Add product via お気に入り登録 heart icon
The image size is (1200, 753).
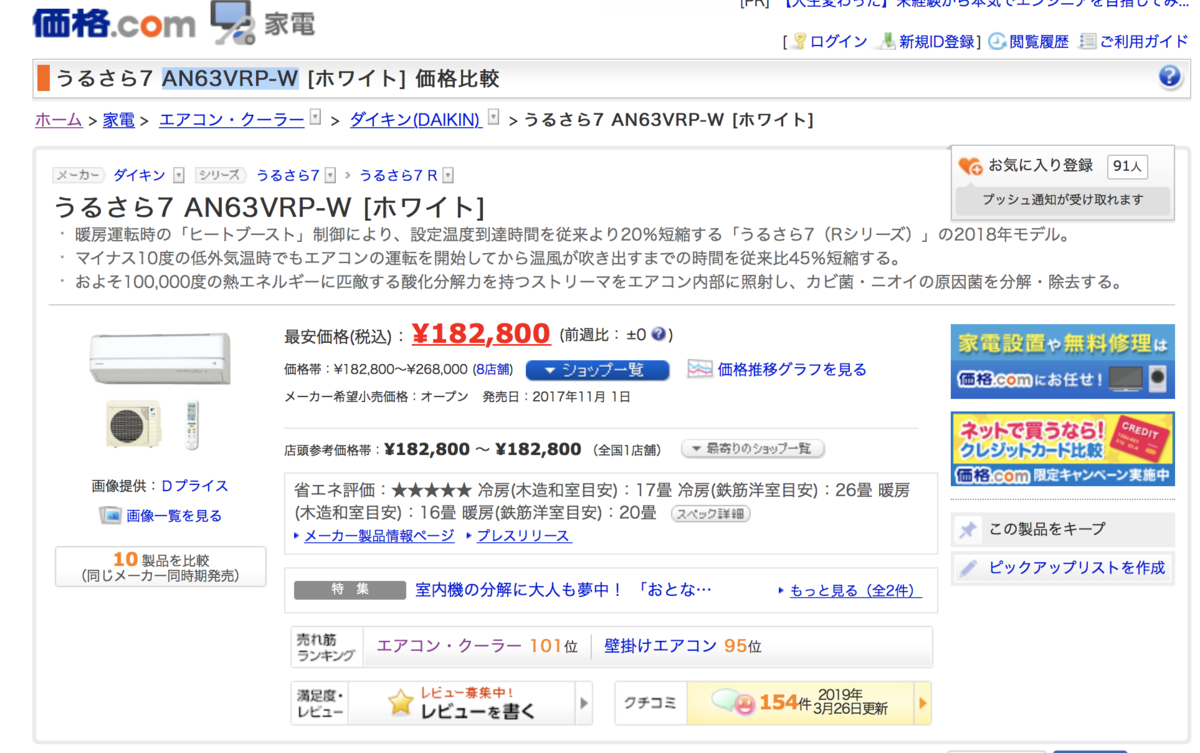(970, 166)
